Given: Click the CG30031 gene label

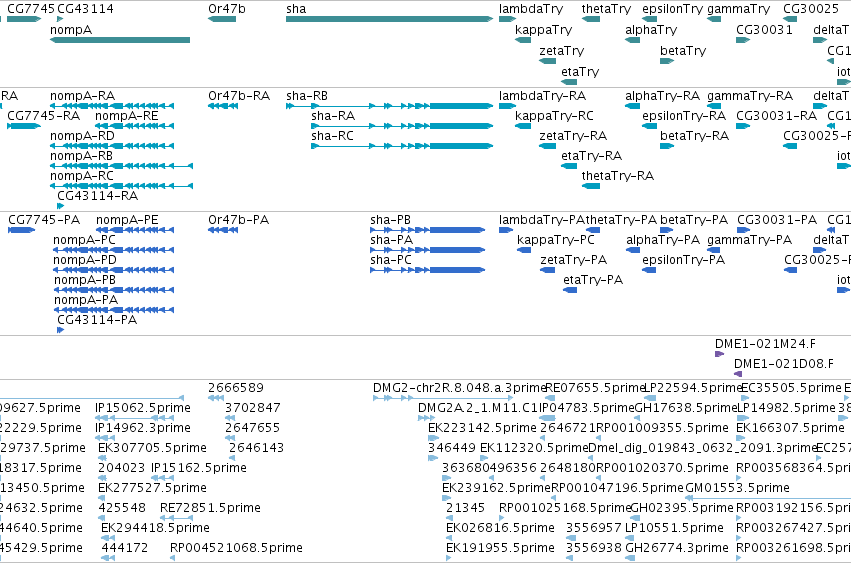Looking at the screenshot, I should pos(764,30).
